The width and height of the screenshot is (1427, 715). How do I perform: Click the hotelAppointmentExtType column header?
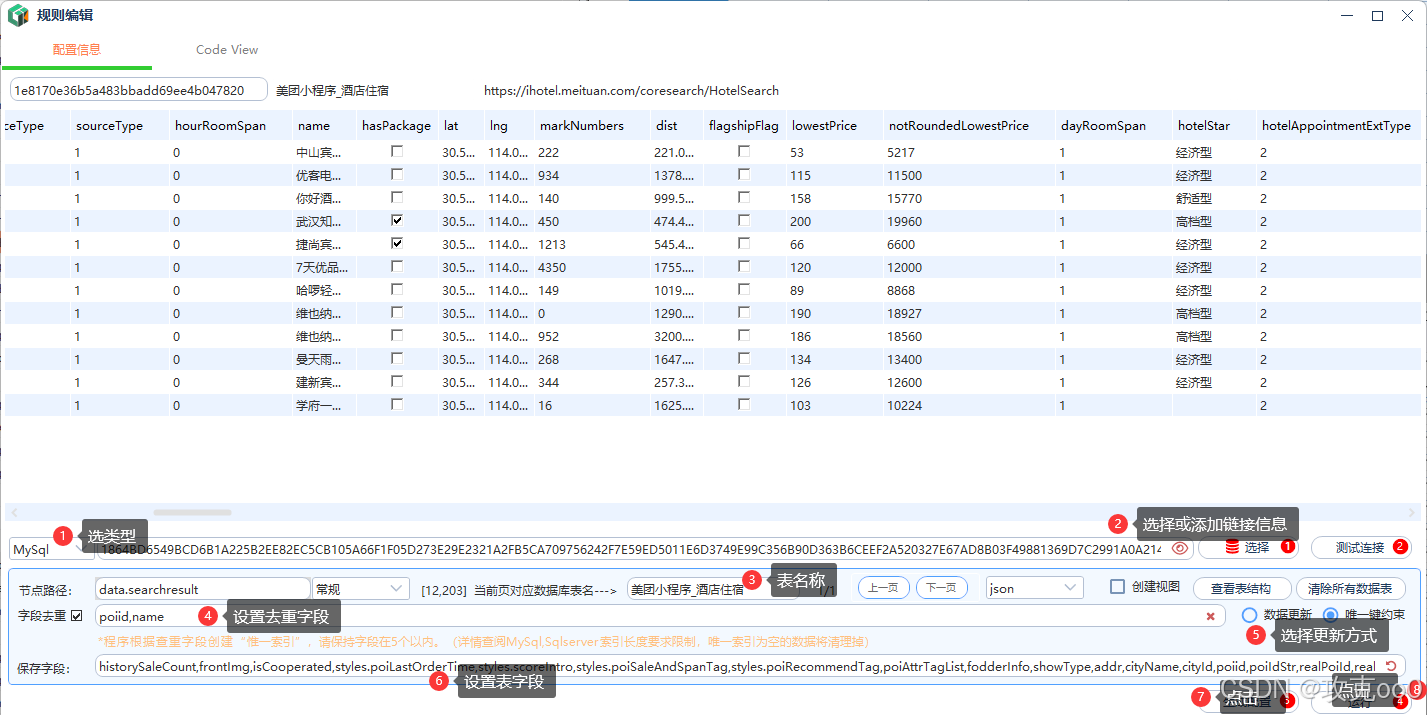(x=1338, y=126)
